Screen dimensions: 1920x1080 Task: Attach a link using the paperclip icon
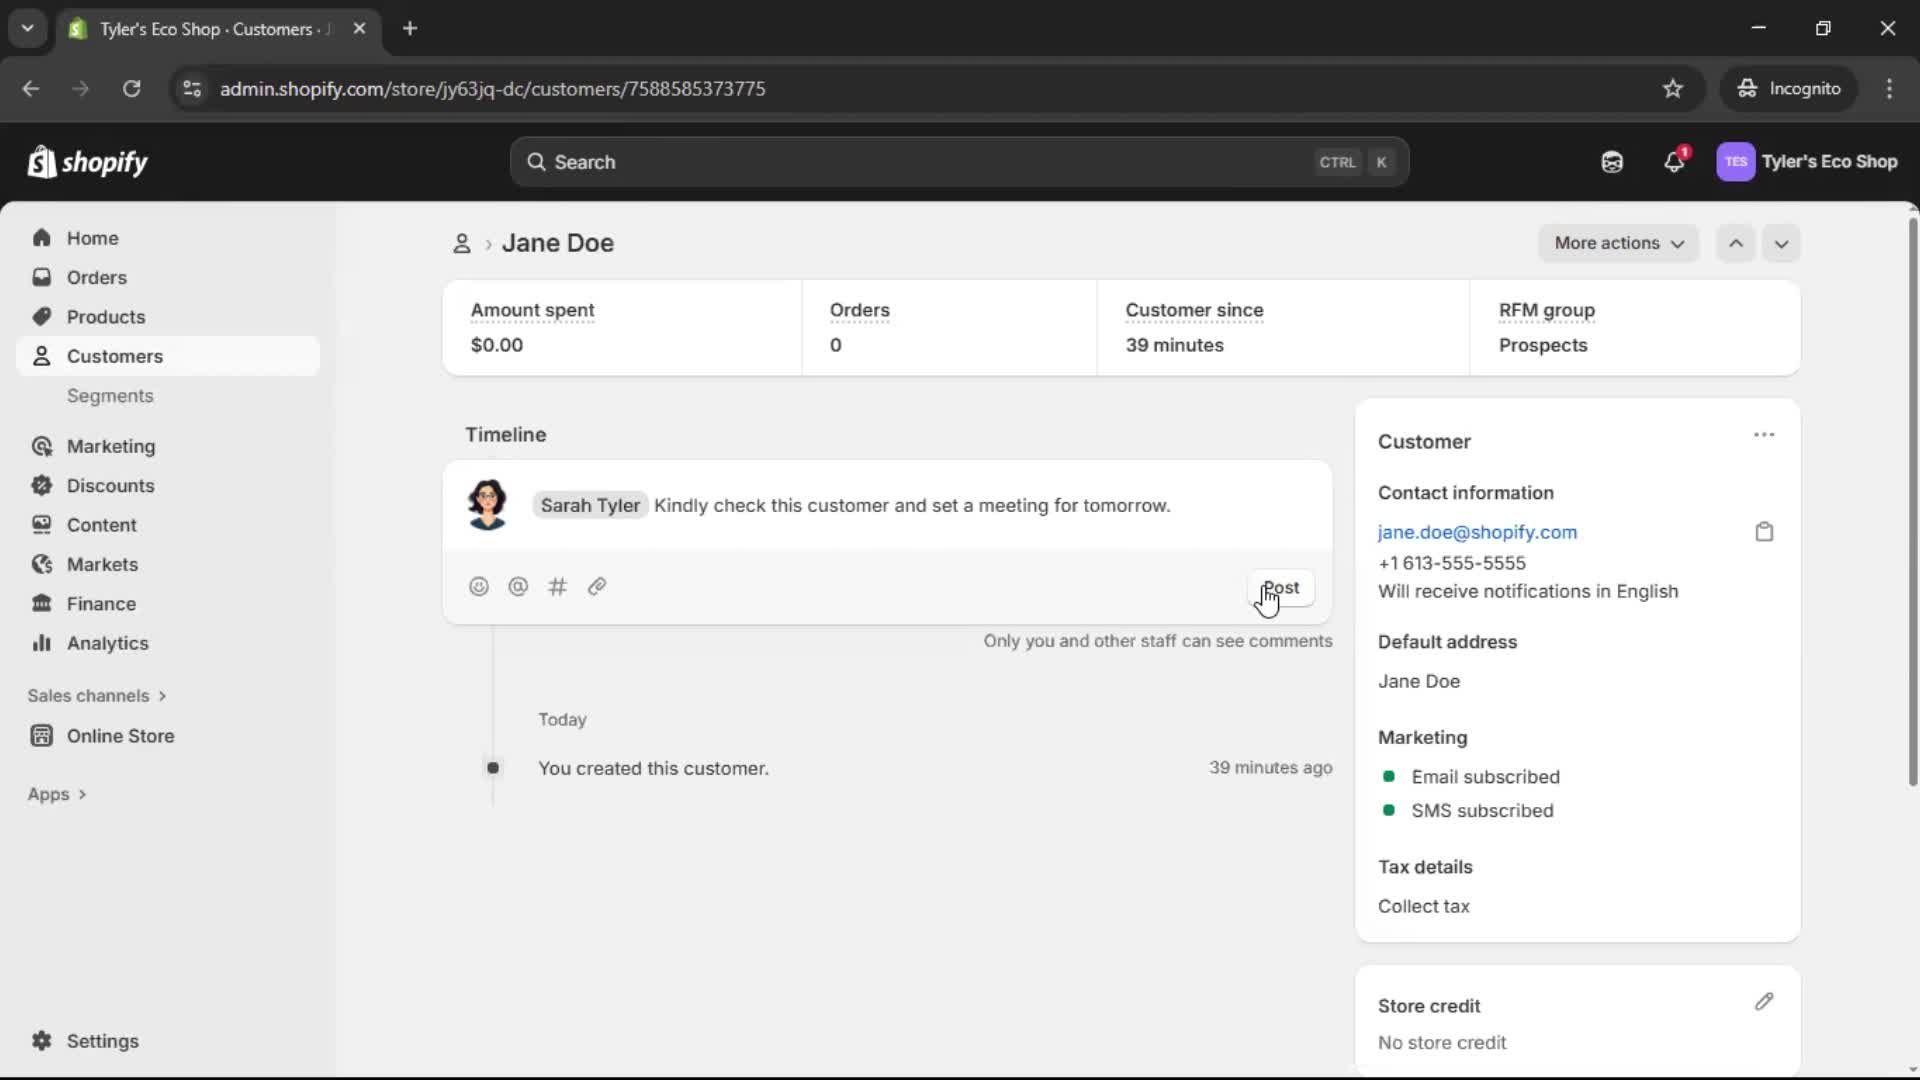597,587
